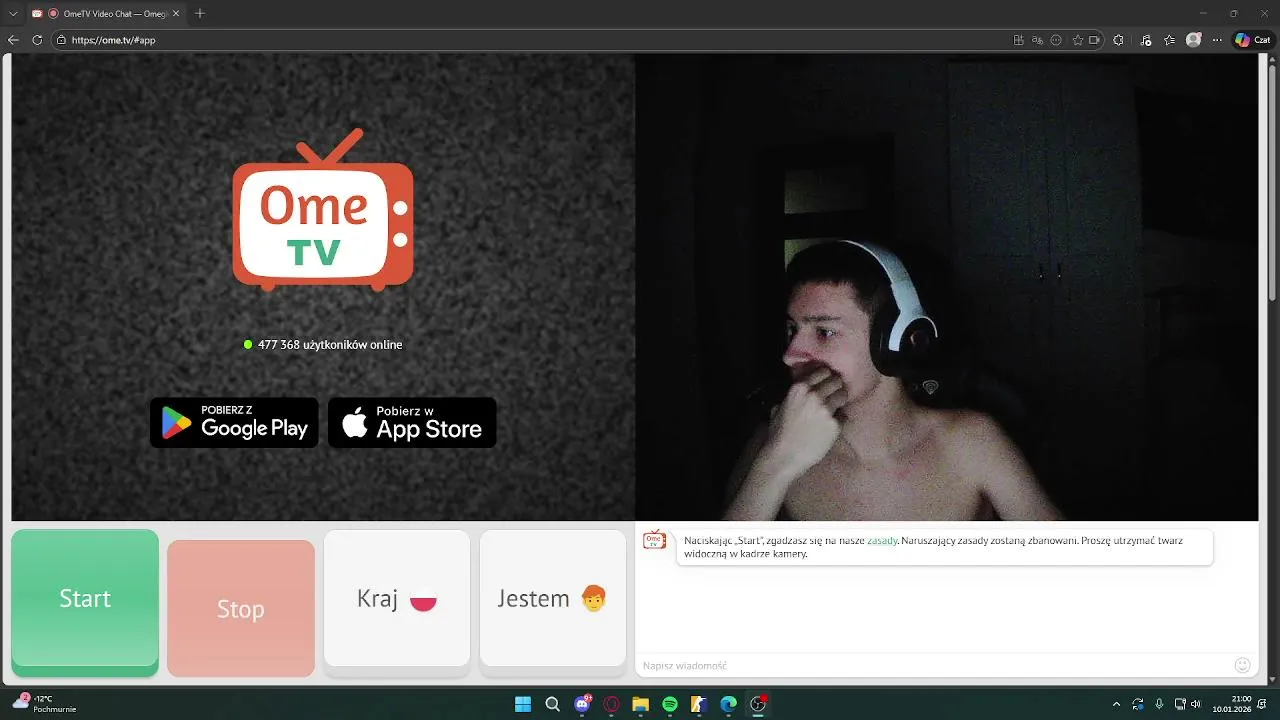Add this page to favorites
Image resolution: width=1280 pixels, height=720 pixels.
tap(1078, 40)
